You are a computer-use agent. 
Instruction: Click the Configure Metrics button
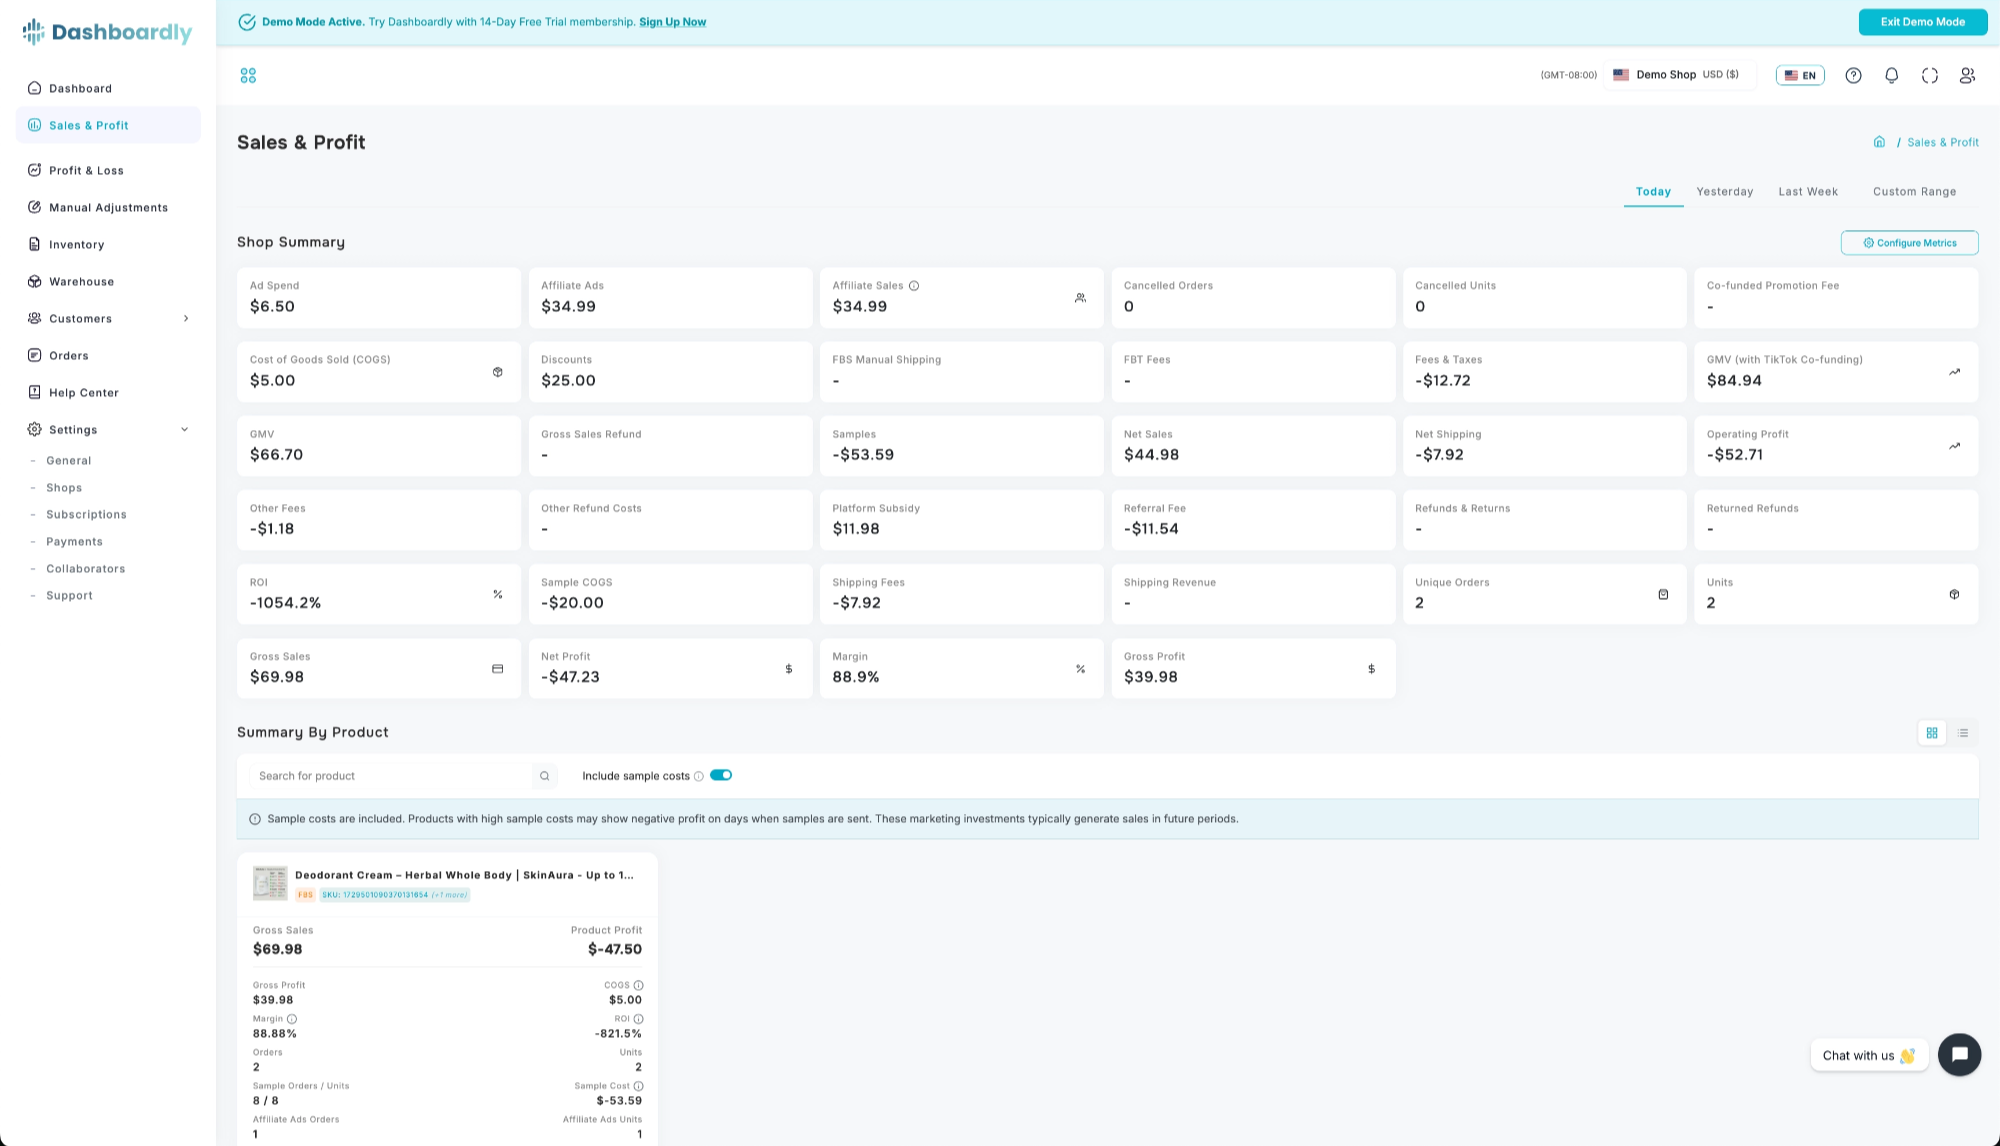click(x=1909, y=243)
